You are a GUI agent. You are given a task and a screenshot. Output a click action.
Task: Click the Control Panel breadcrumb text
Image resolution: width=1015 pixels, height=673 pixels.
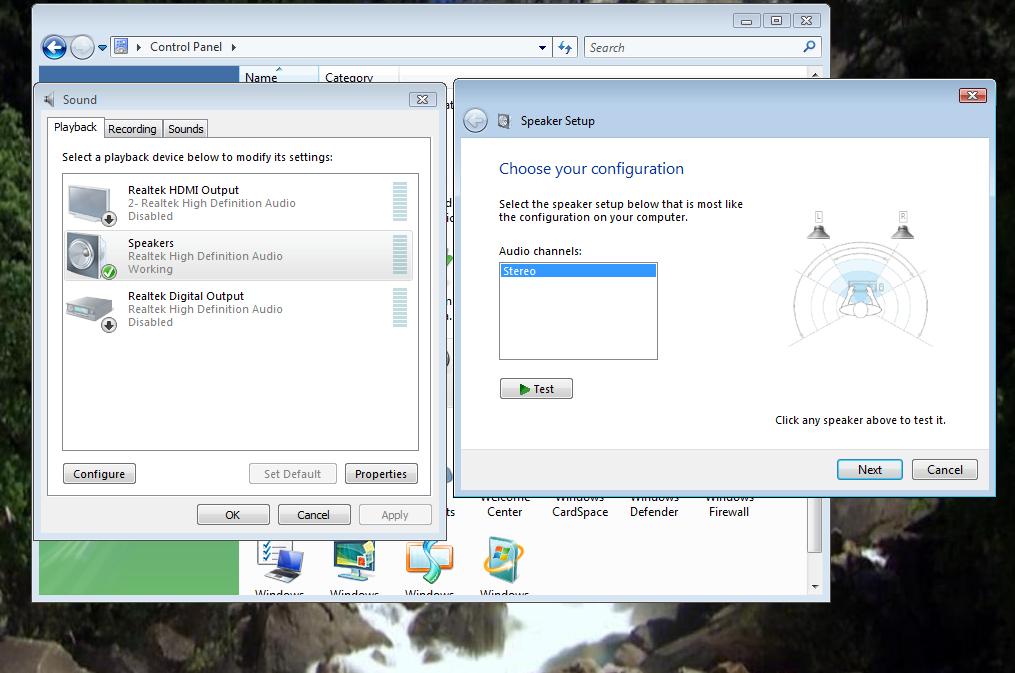186,47
